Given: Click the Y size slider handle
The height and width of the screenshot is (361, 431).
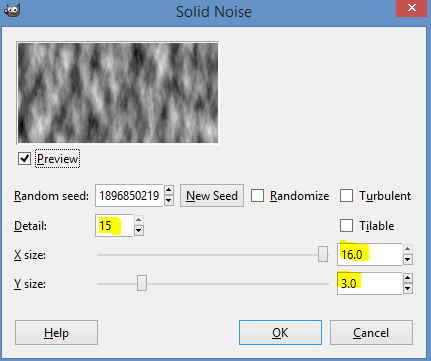Looking at the screenshot, I should [x=142, y=283].
